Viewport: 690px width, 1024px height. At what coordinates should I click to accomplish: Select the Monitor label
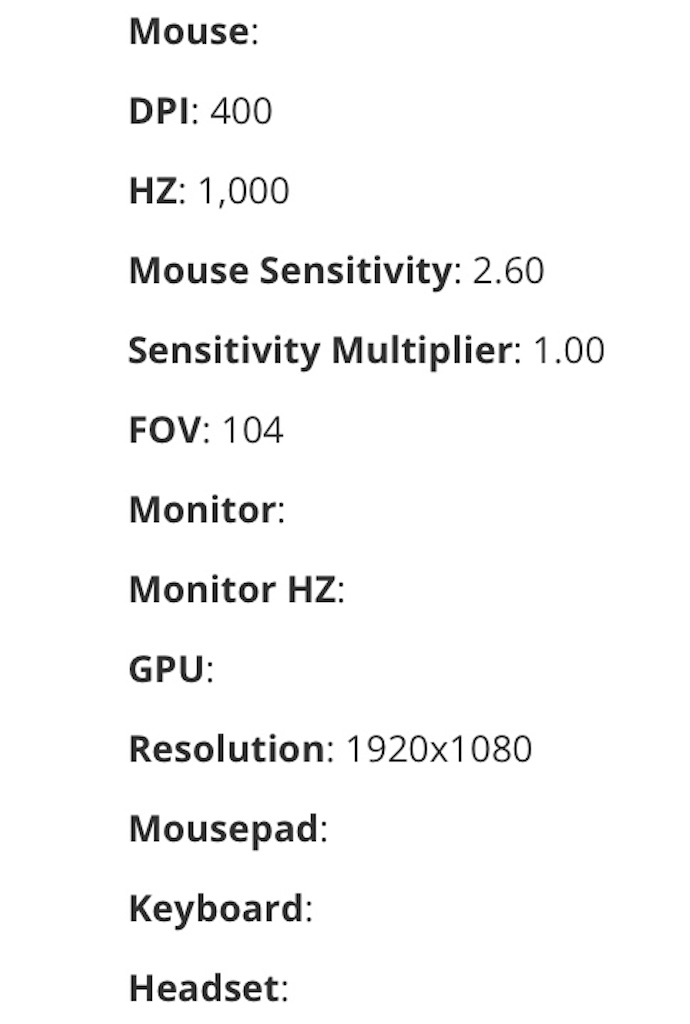point(203,510)
